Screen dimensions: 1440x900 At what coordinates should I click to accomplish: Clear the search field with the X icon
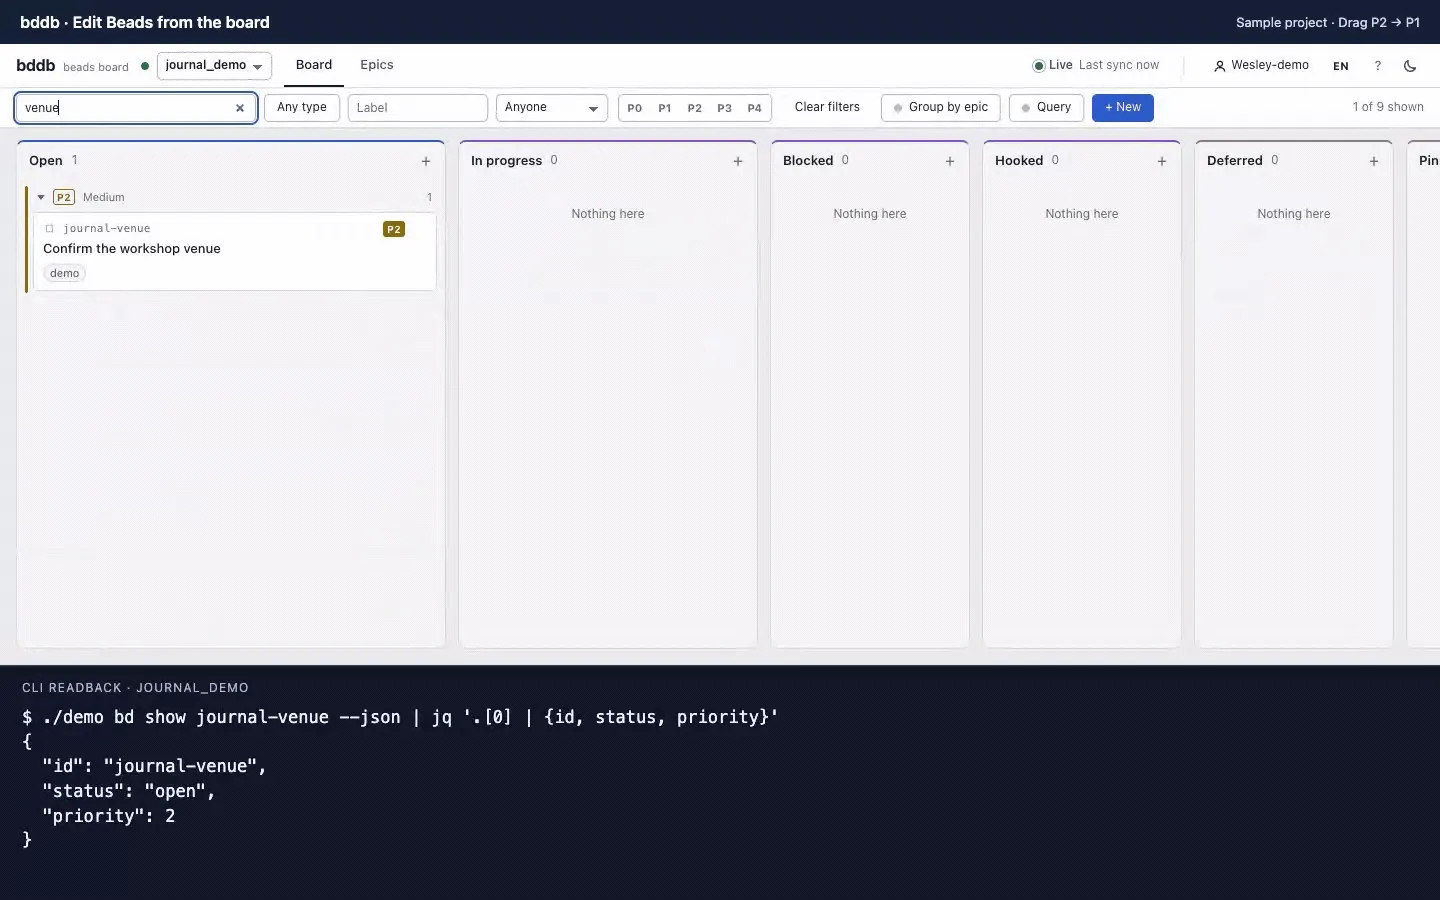(240, 108)
